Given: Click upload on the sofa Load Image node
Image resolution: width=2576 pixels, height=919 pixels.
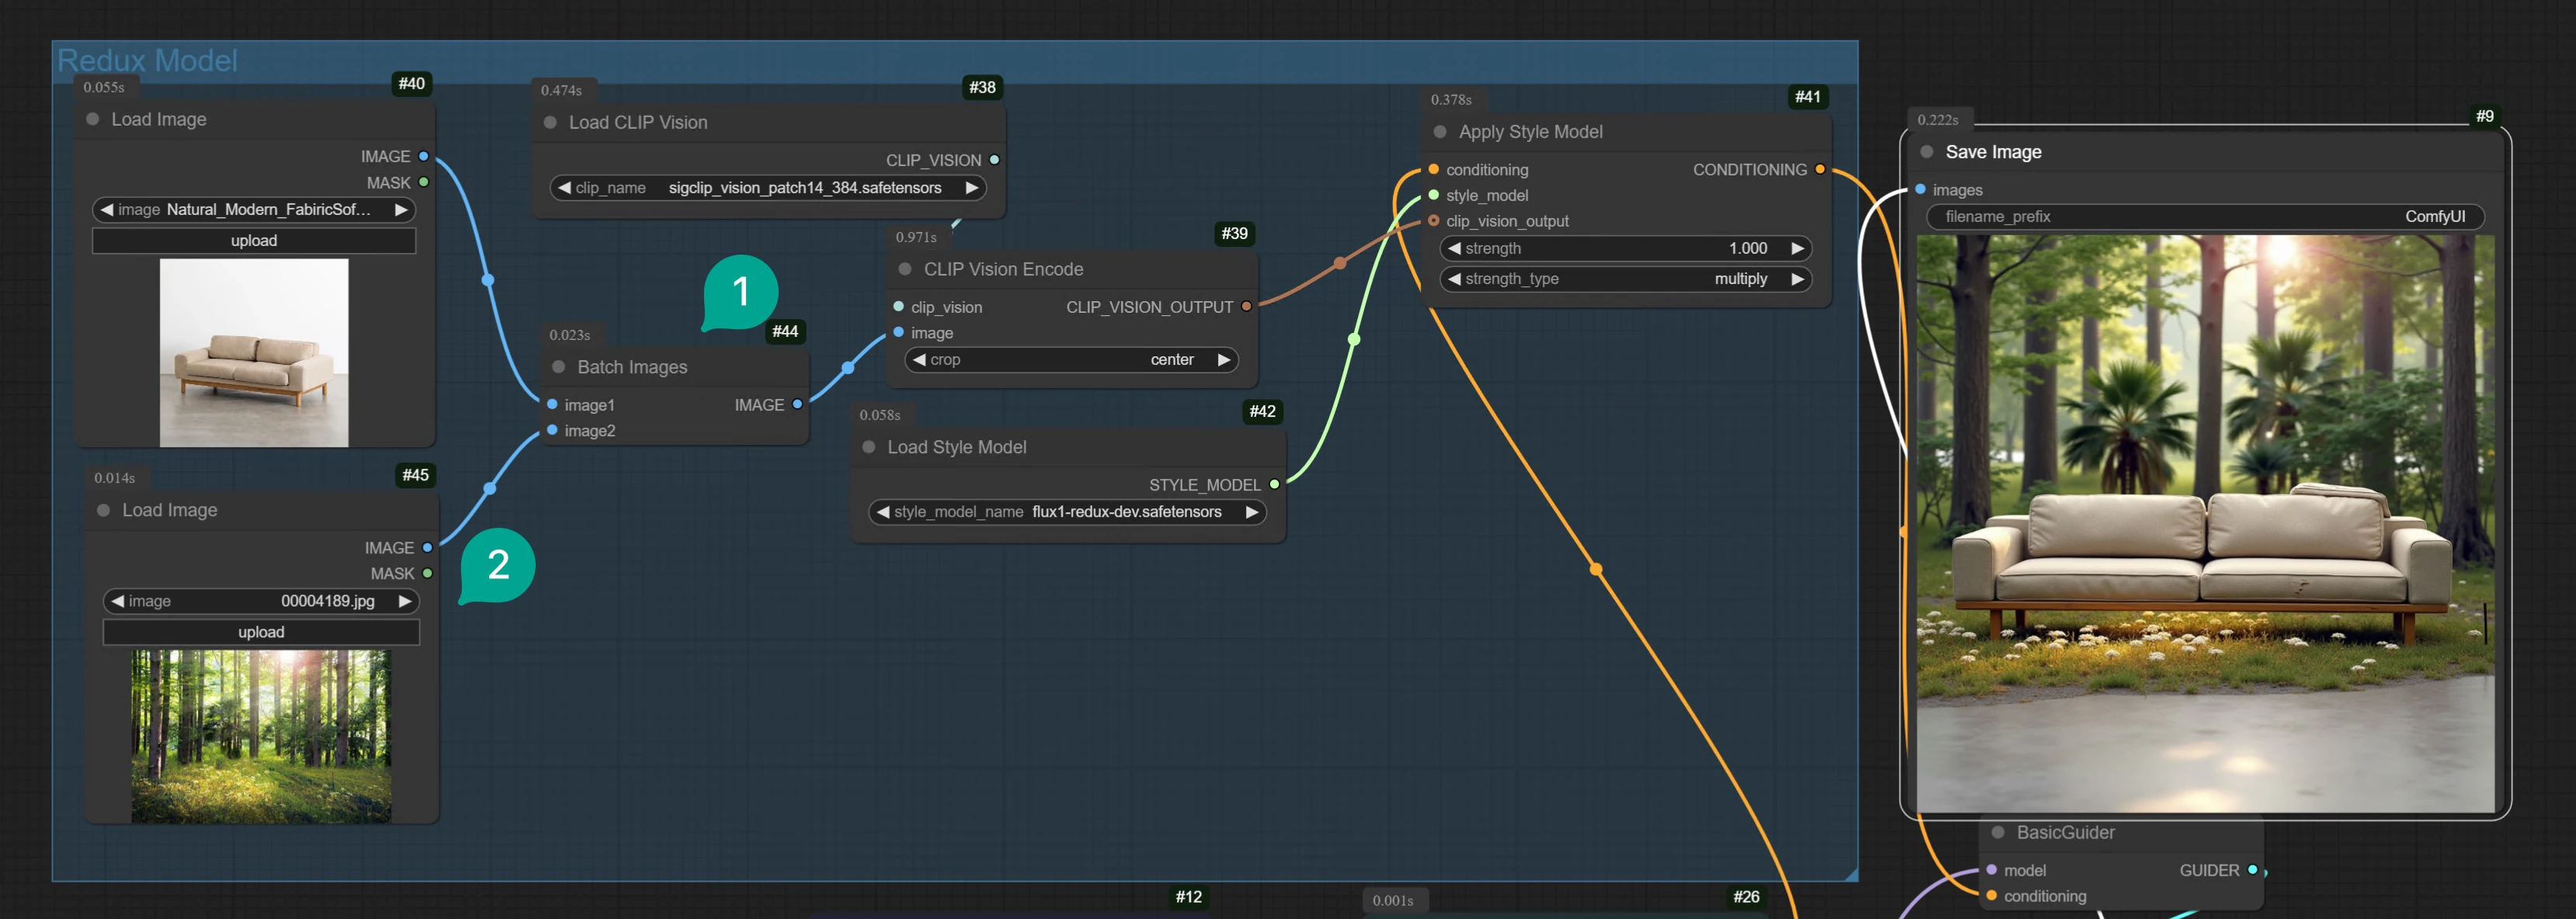Looking at the screenshot, I should pos(254,240).
